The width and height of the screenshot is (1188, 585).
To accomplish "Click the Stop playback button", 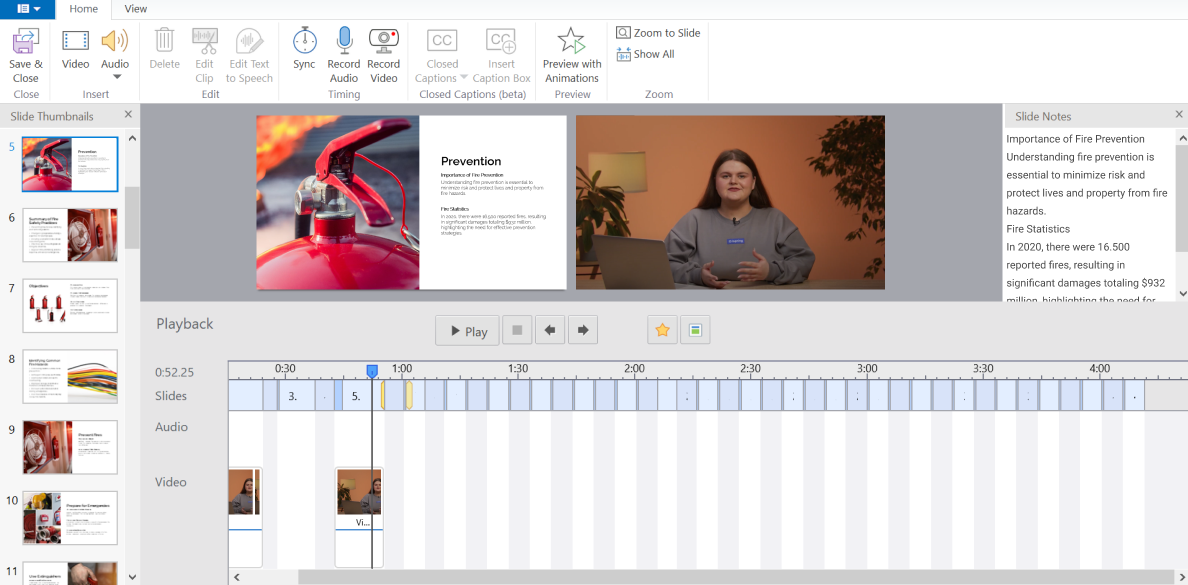I will [x=517, y=330].
